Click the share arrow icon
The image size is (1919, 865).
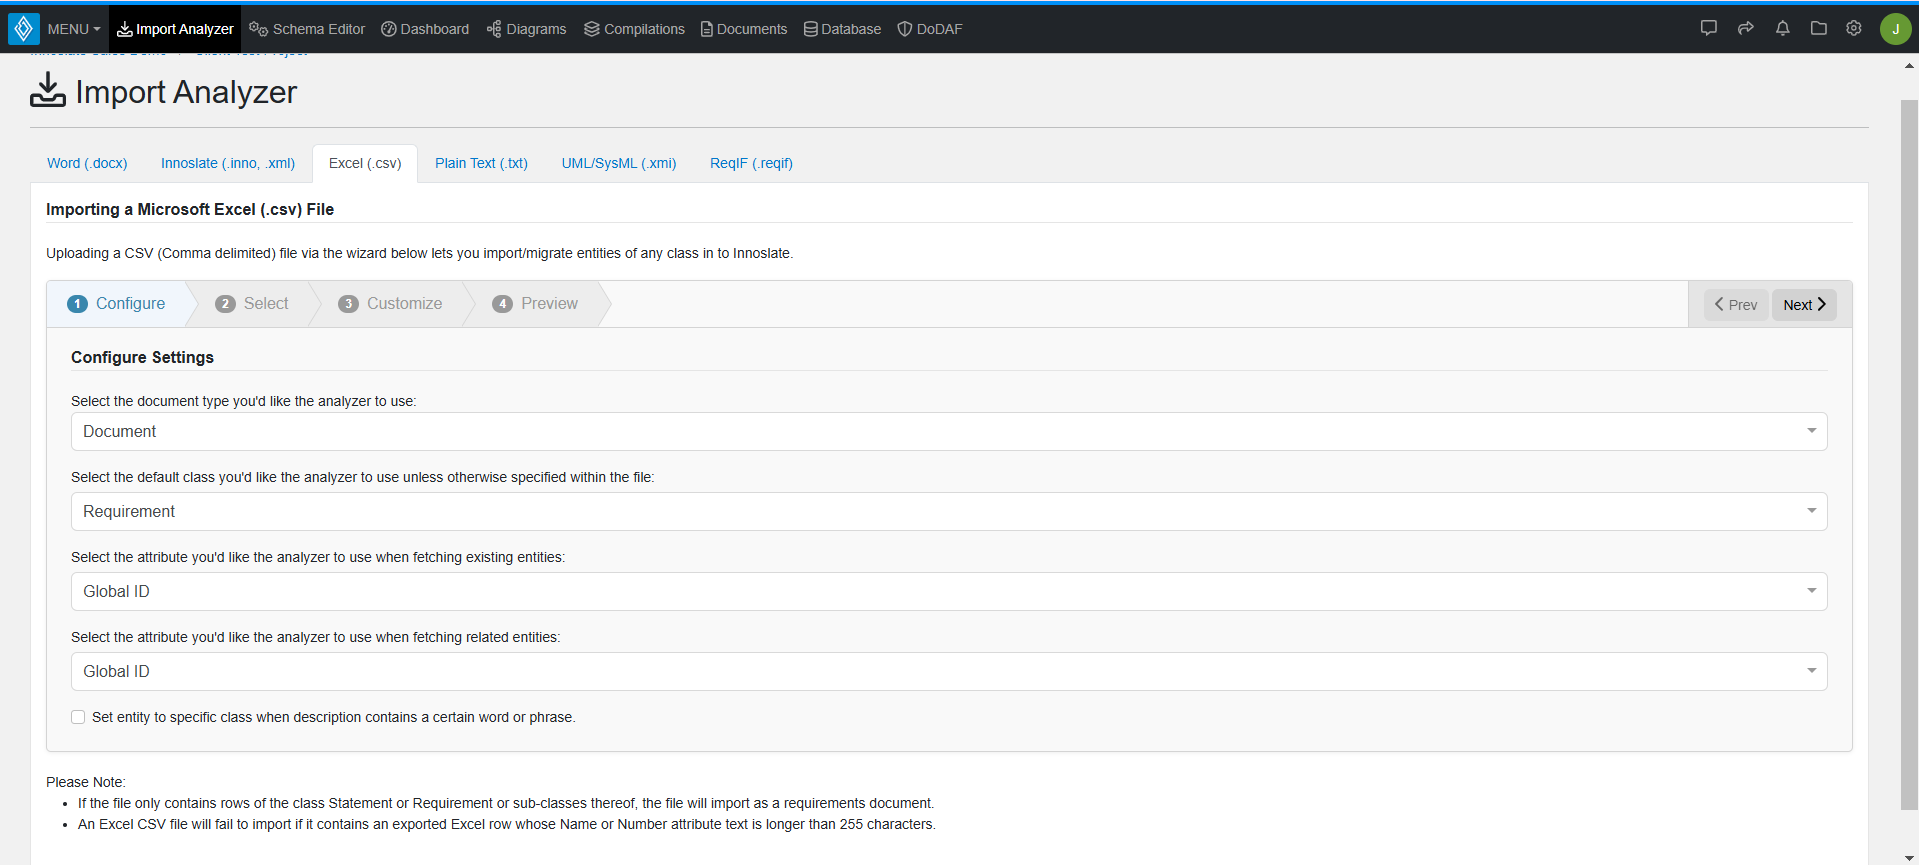pos(1746,28)
